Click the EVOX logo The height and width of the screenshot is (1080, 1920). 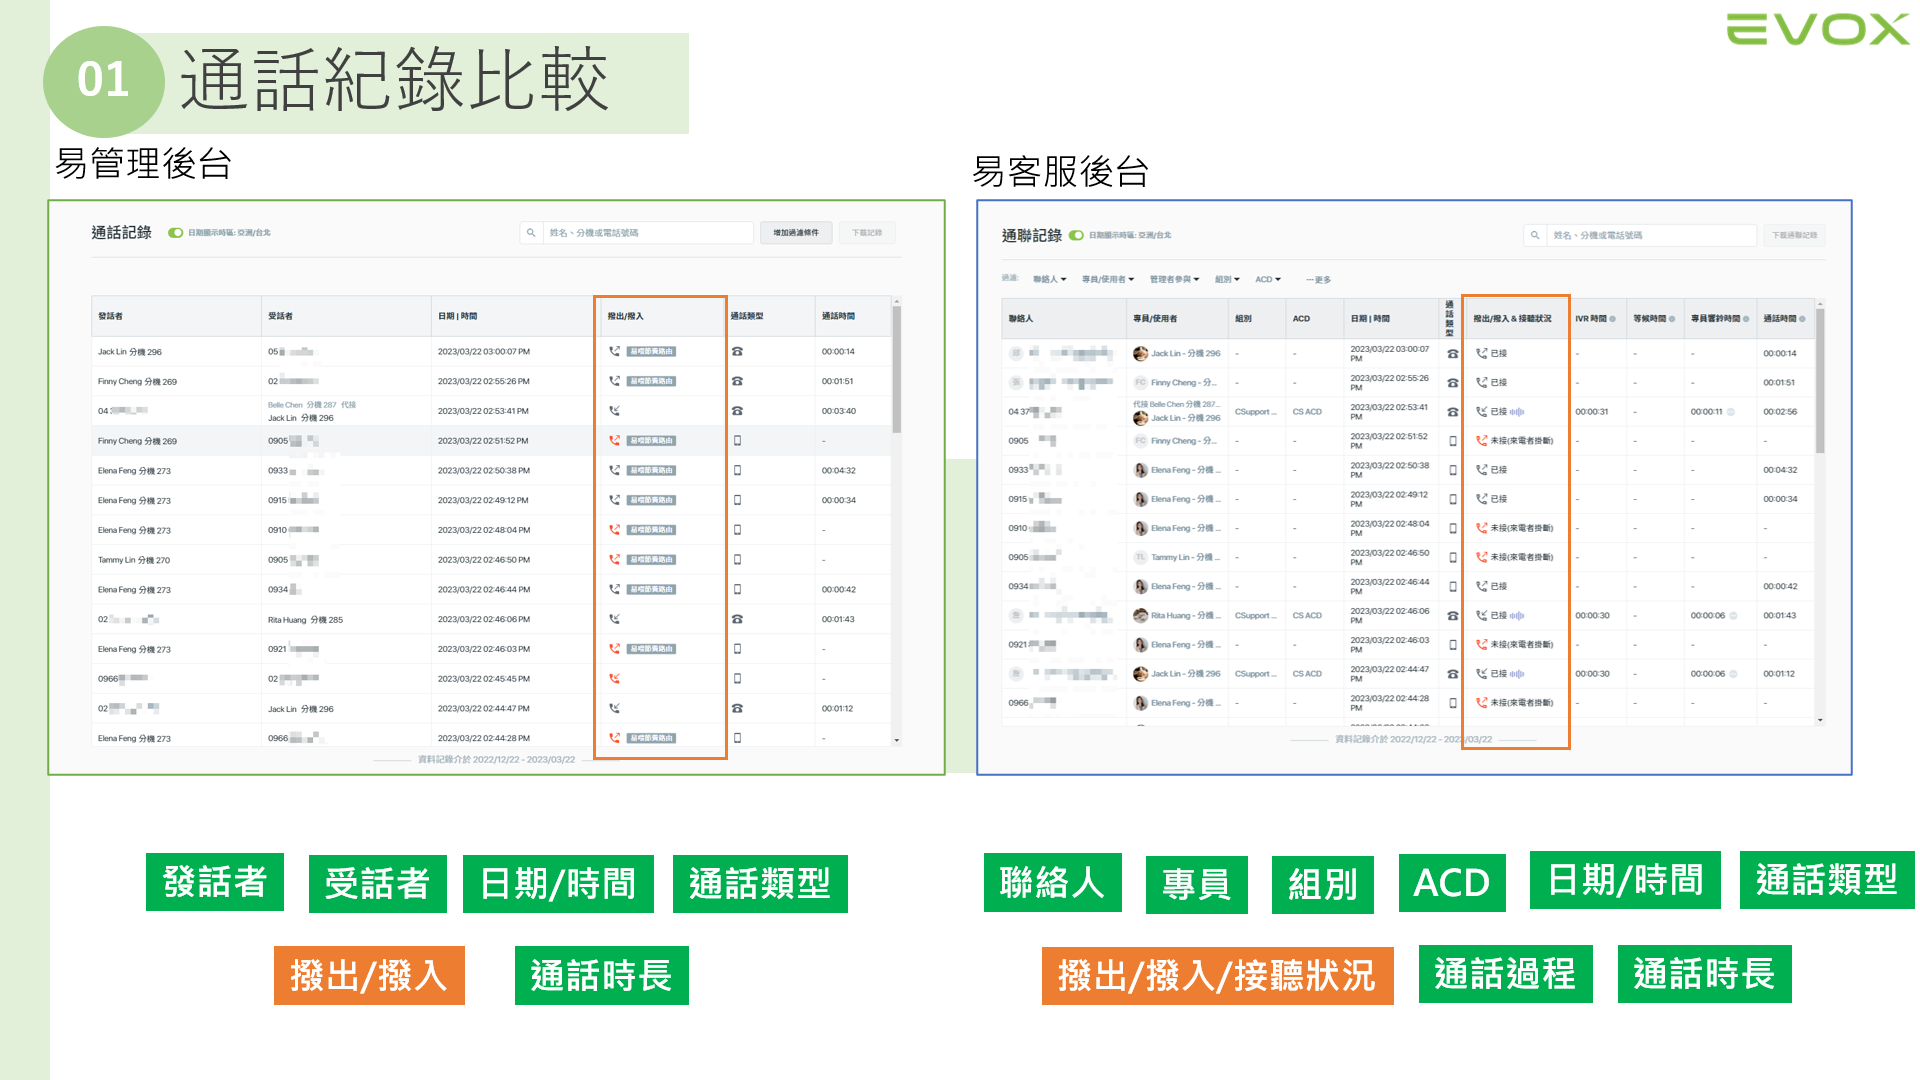coord(1818,29)
